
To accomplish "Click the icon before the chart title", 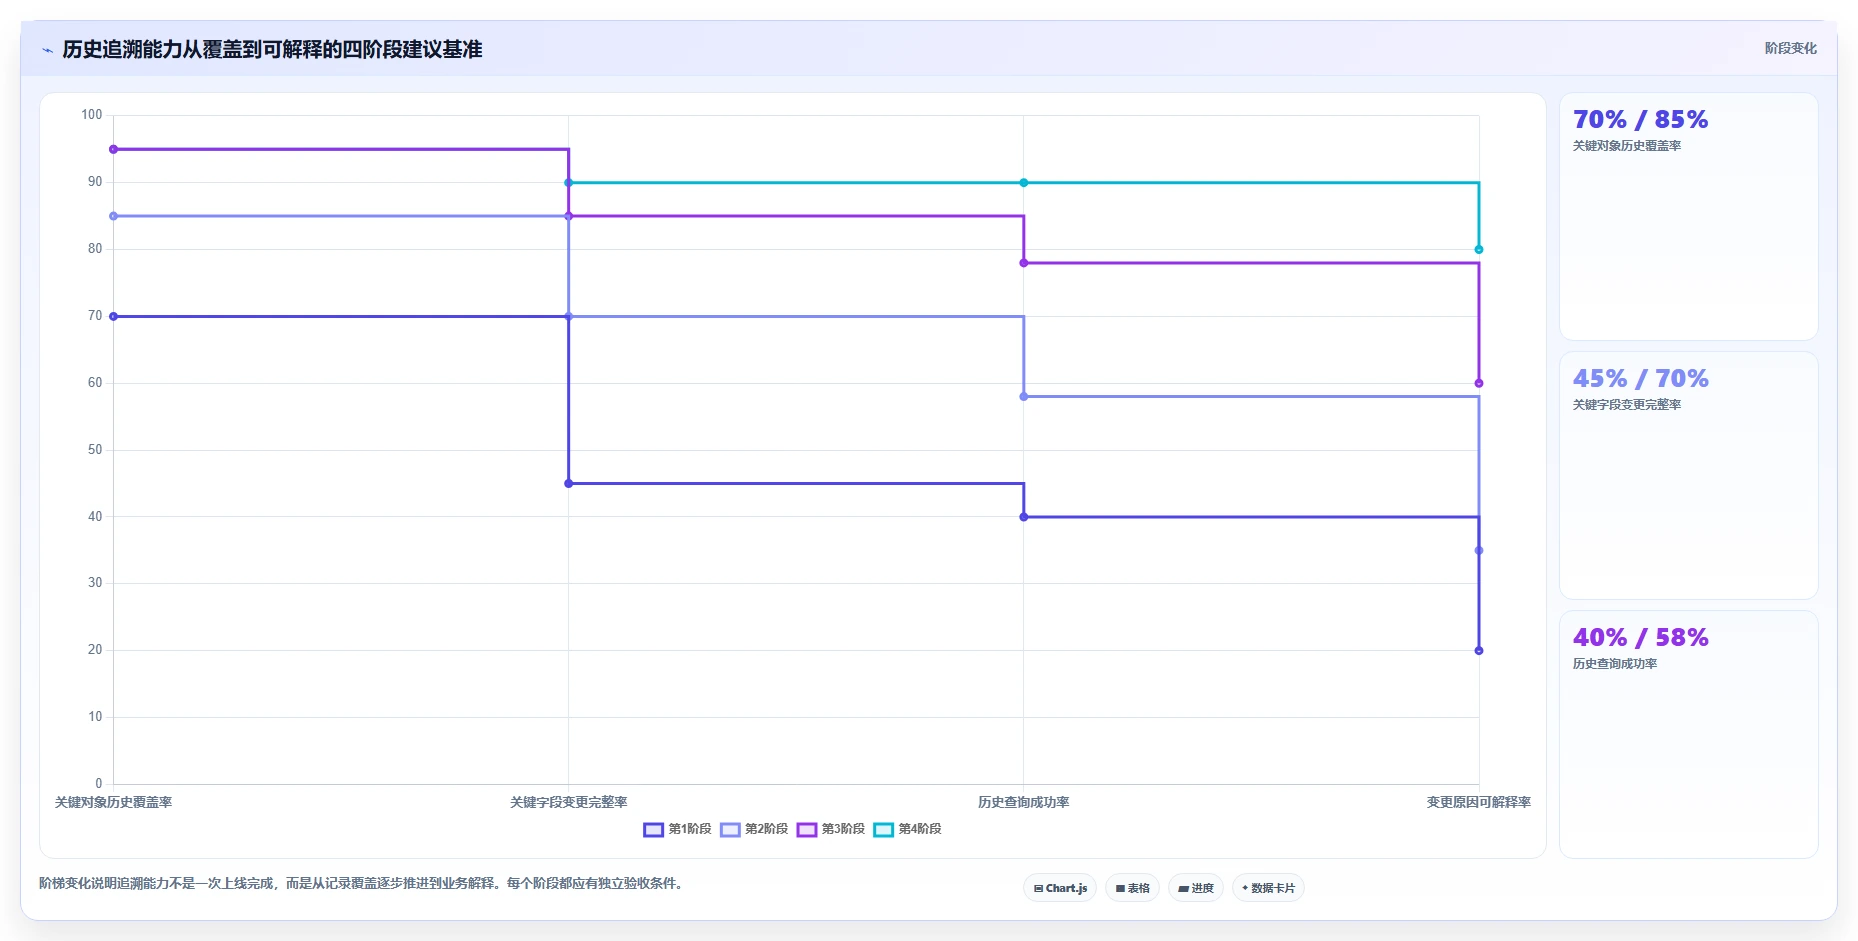I will [x=47, y=50].
